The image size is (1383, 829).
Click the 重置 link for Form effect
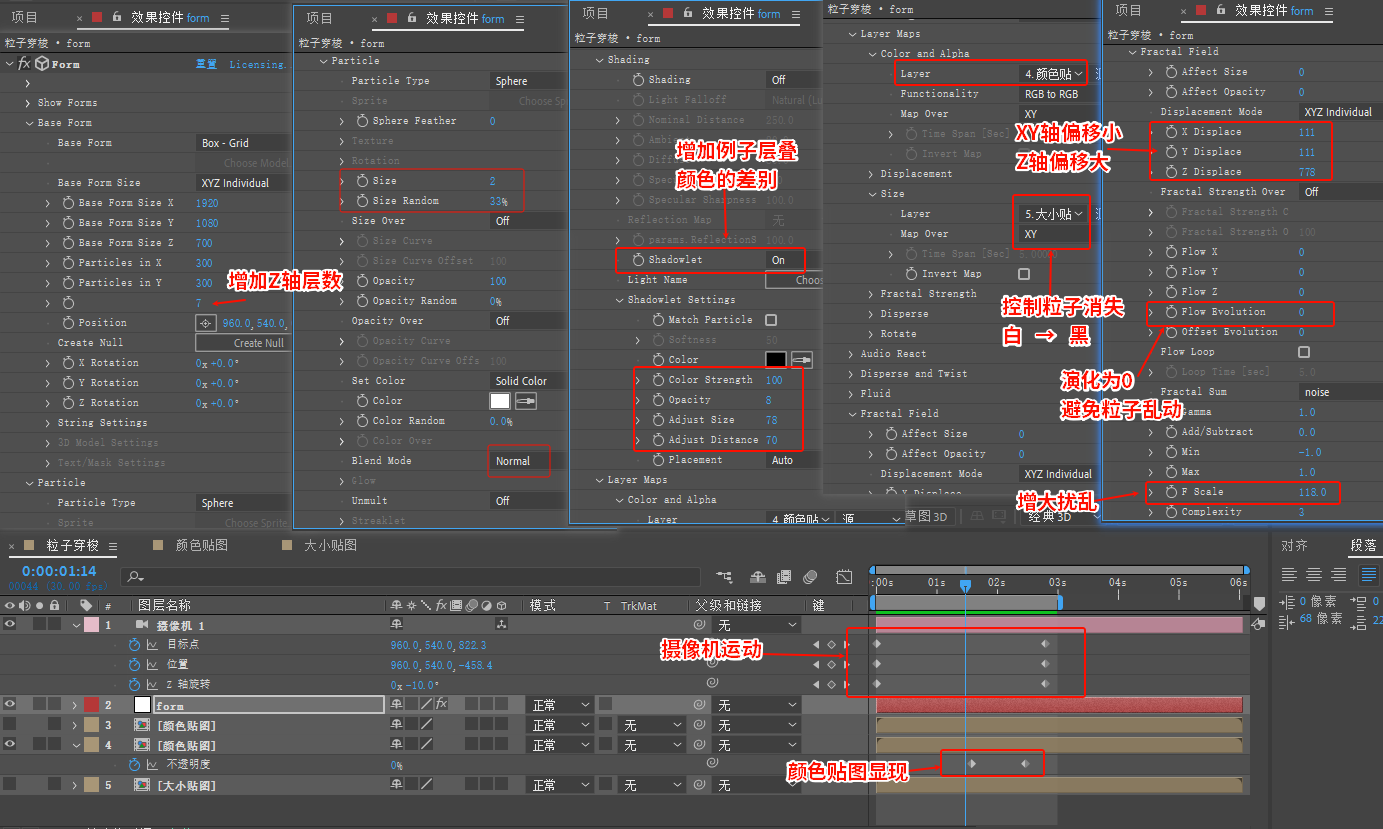[x=206, y=64]
